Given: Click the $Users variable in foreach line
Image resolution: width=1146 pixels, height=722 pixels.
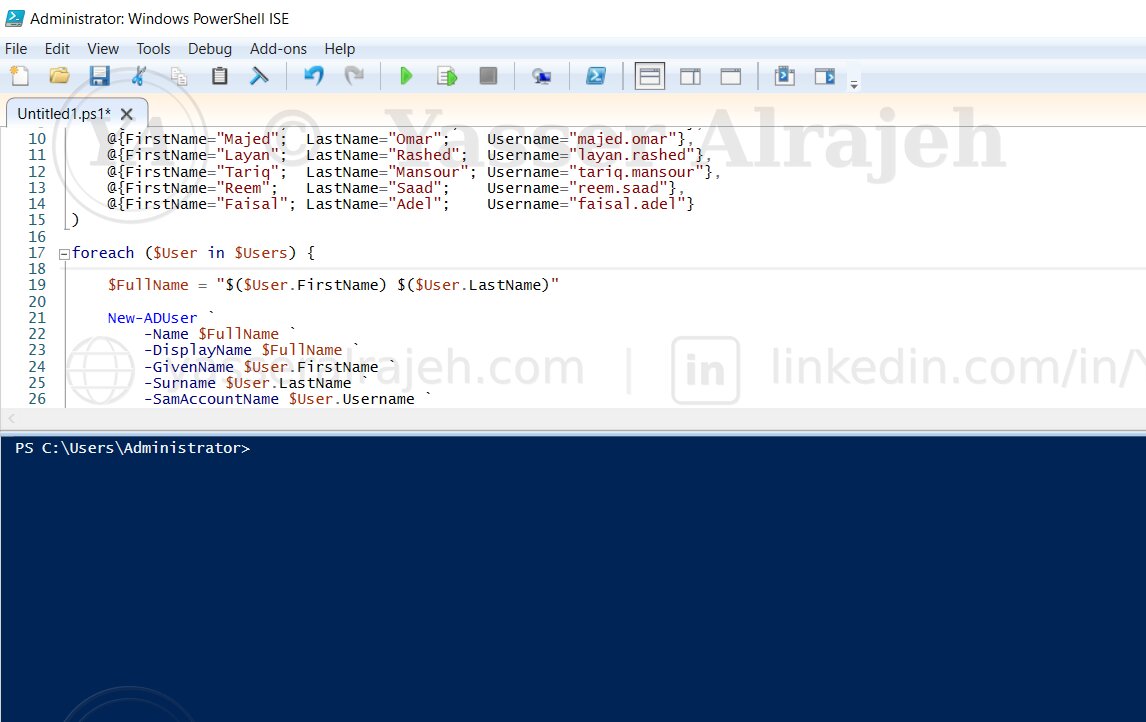Looking at the screenshot, I should point(261,253).
